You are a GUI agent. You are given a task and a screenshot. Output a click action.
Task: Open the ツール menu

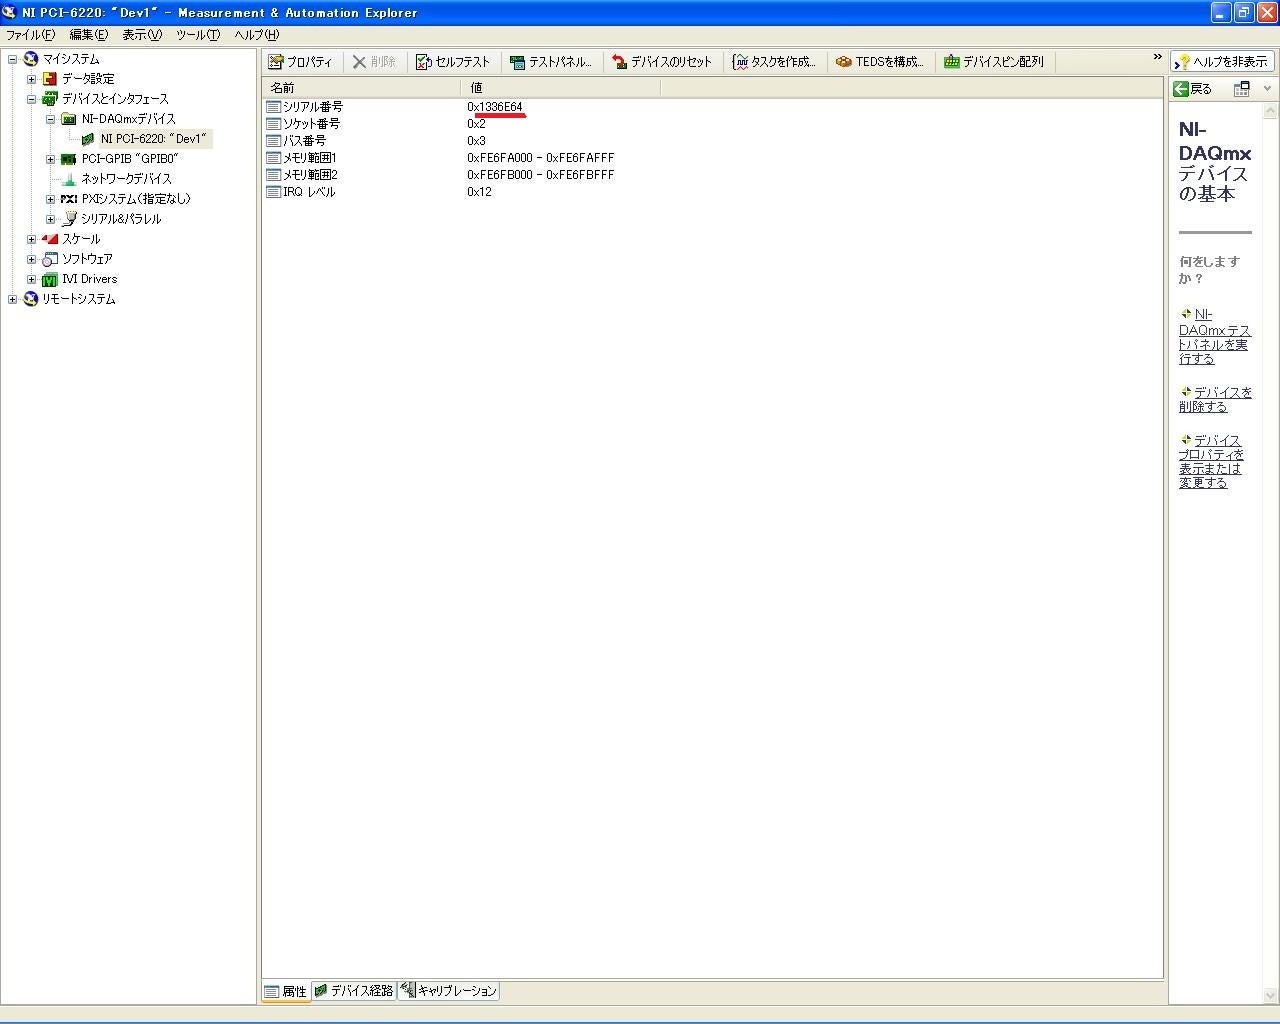coord(197,35)
